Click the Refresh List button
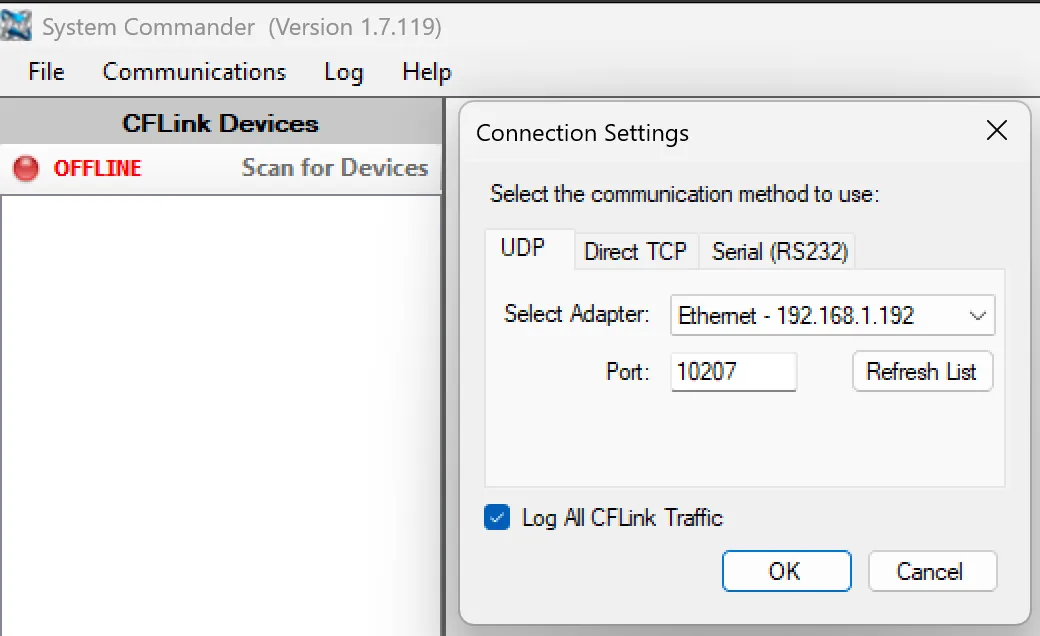 click(x=922, y=371)
